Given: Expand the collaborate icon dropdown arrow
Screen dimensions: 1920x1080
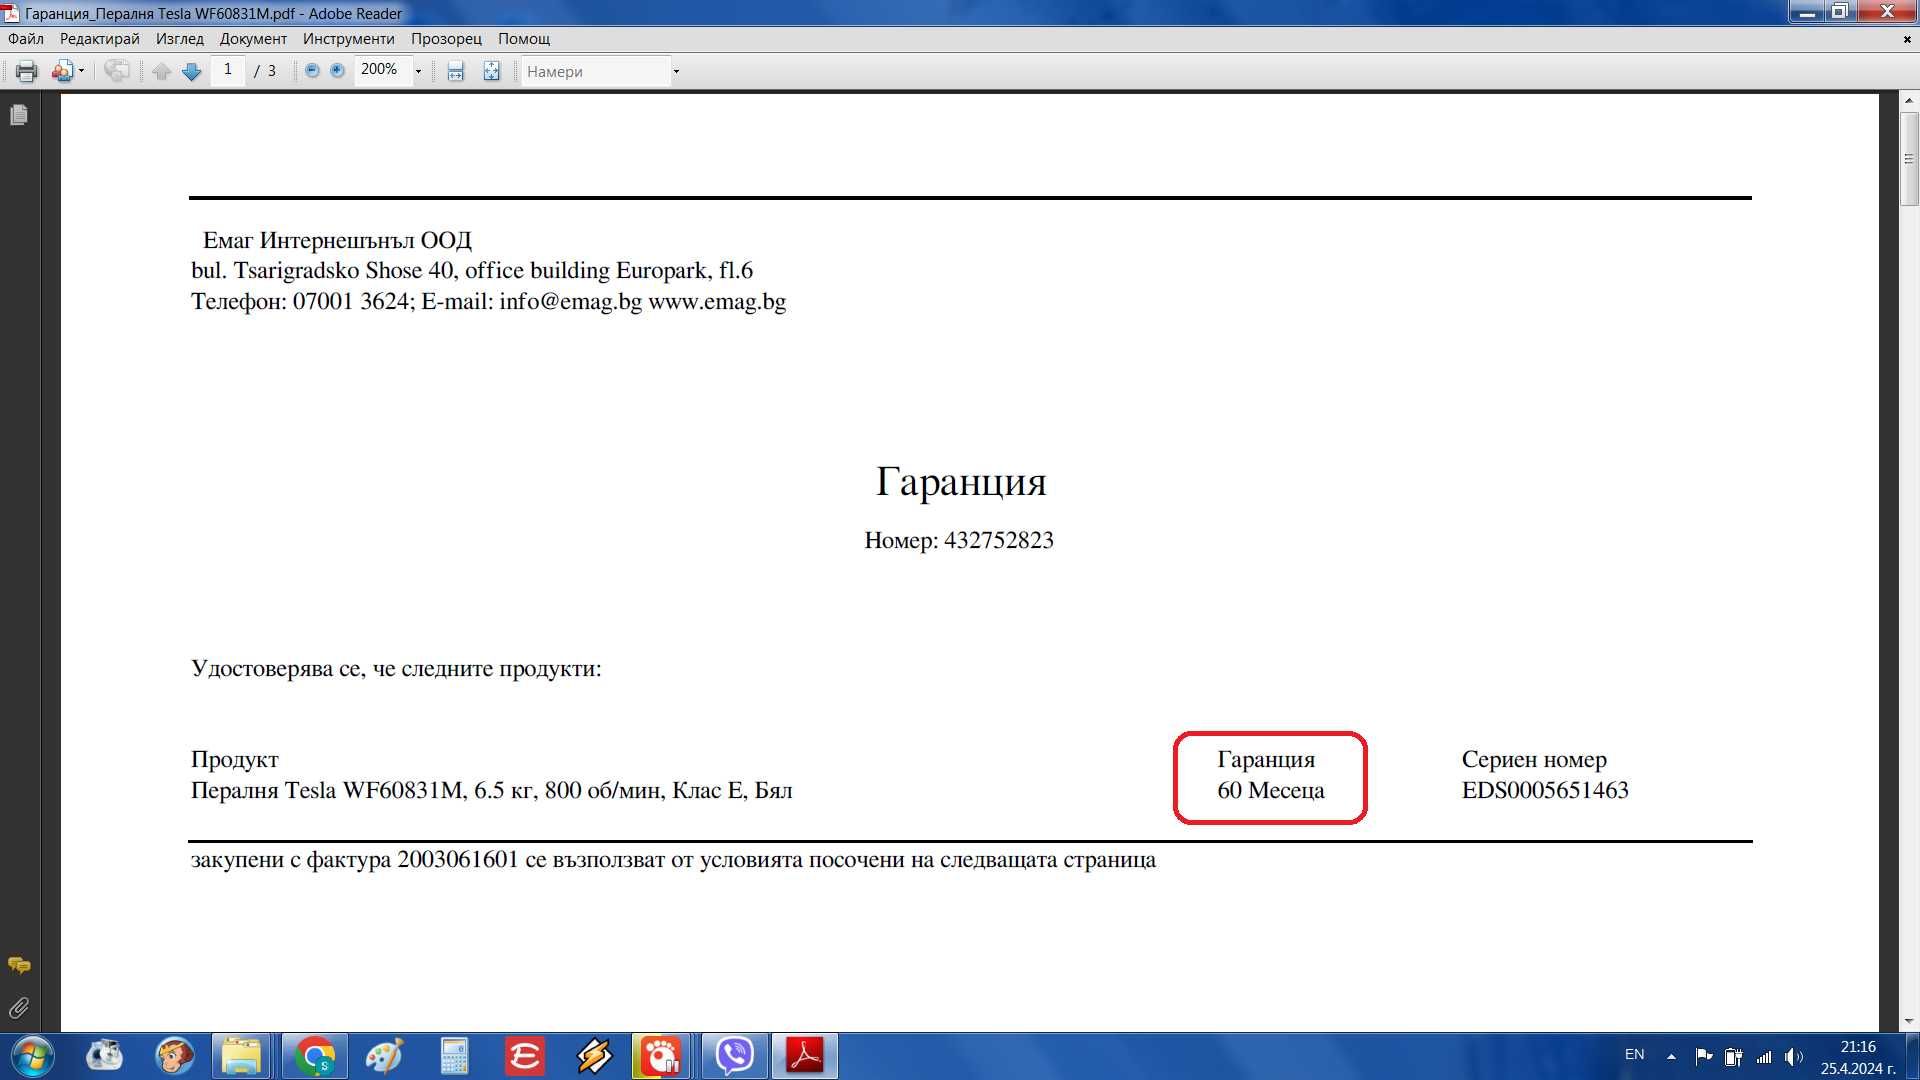Looking at the screenshot, I should pyautogui.click(x=81, y=71).
